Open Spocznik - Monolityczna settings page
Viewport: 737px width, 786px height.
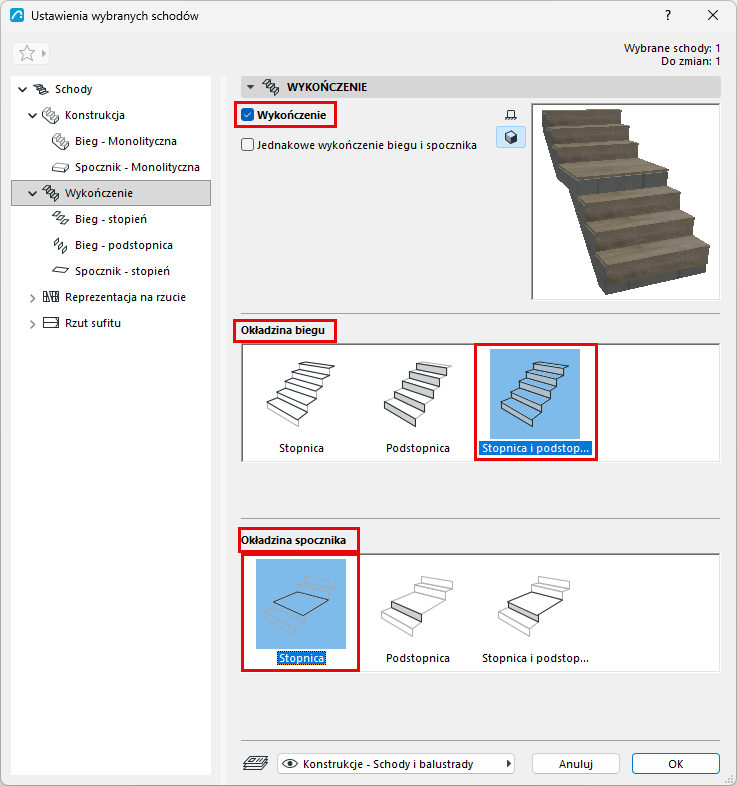pos(137,167)
